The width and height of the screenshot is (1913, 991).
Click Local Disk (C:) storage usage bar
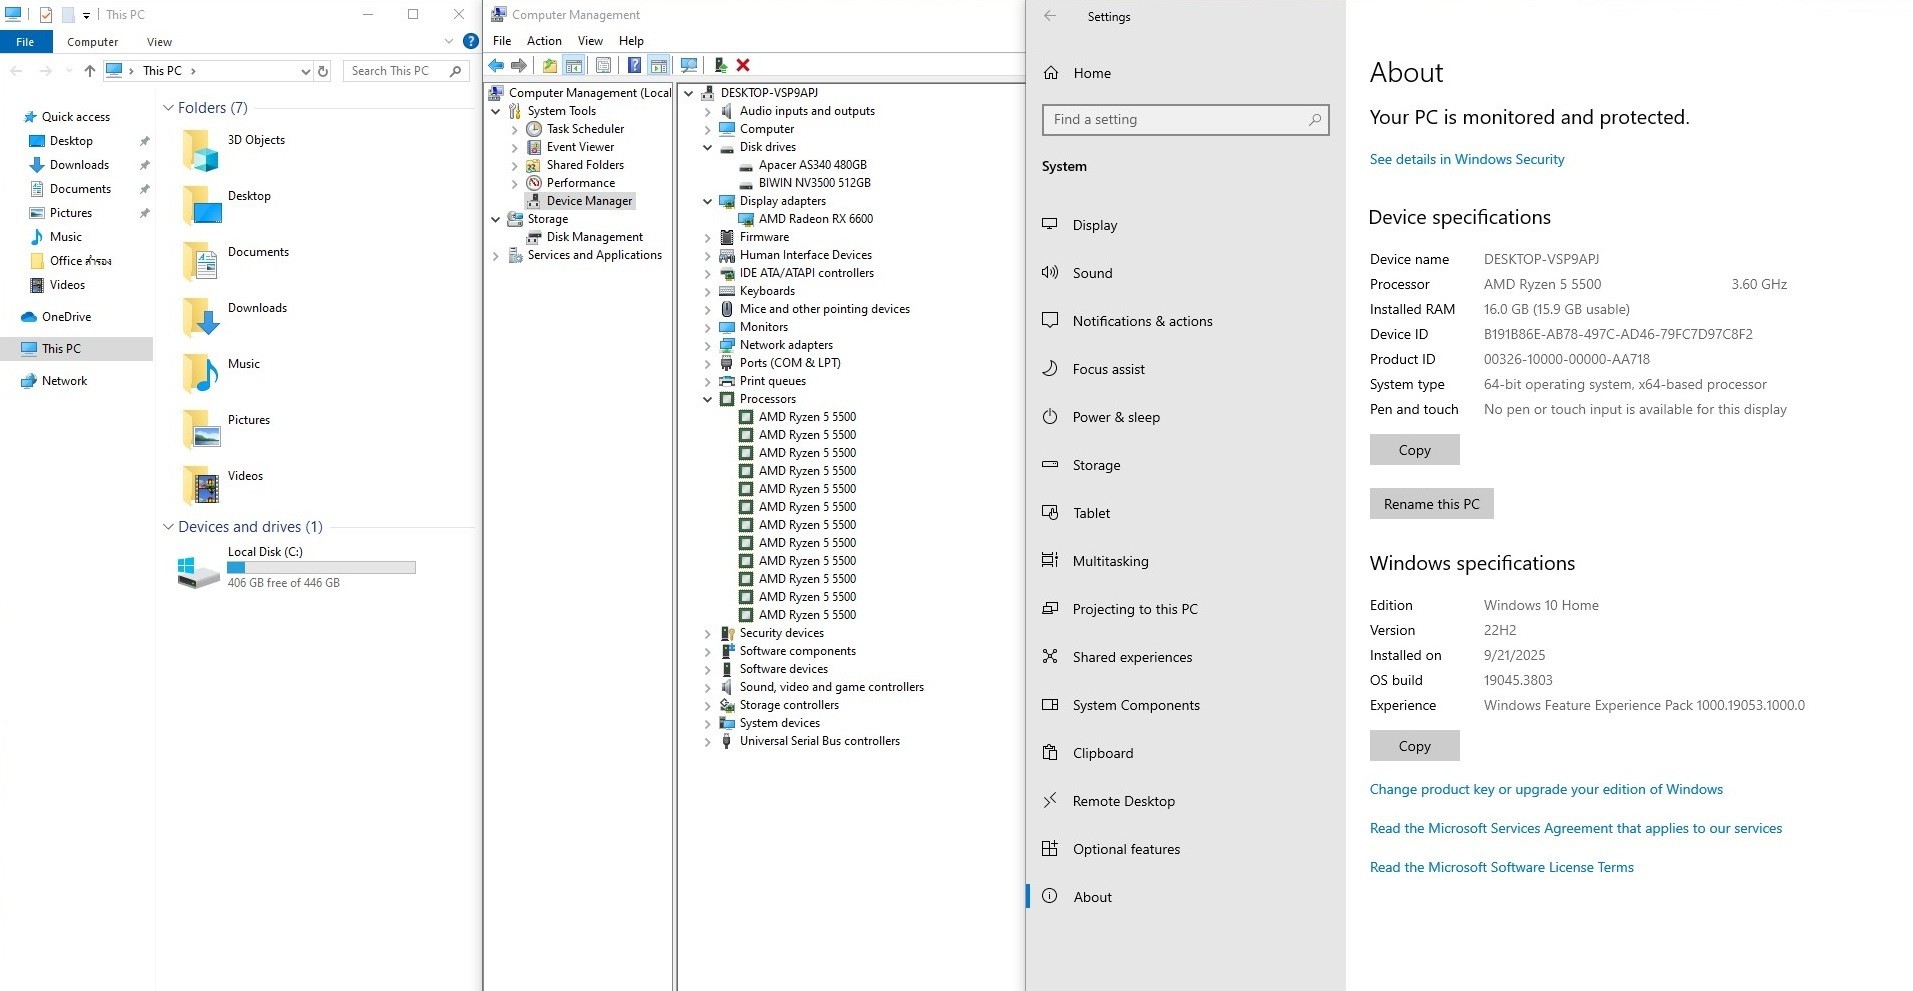321,567
